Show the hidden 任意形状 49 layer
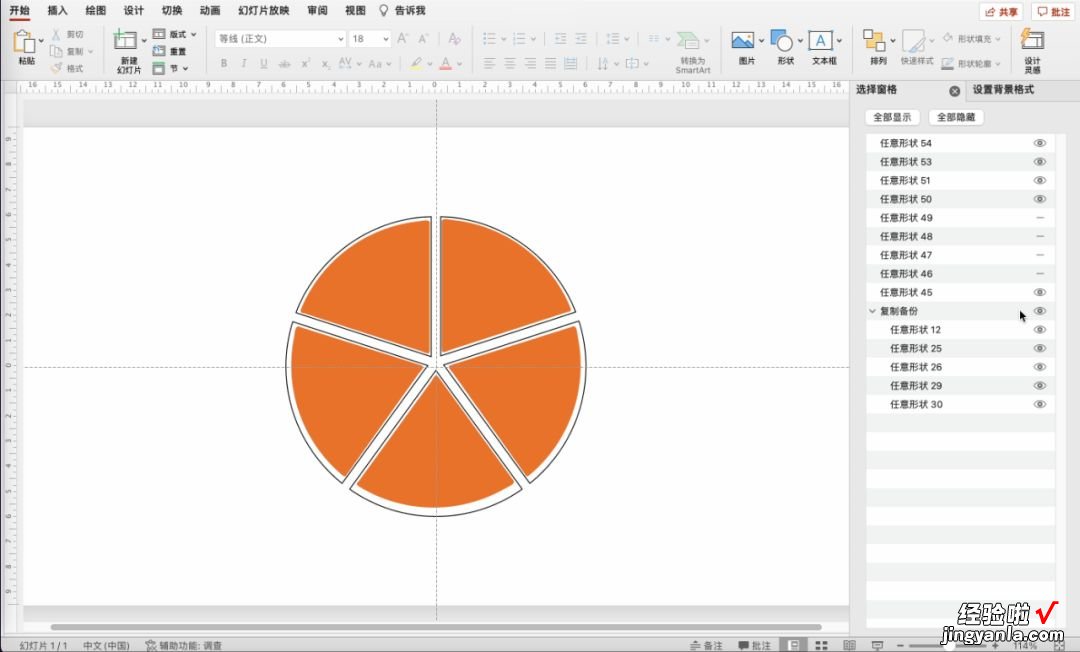 1040,218
